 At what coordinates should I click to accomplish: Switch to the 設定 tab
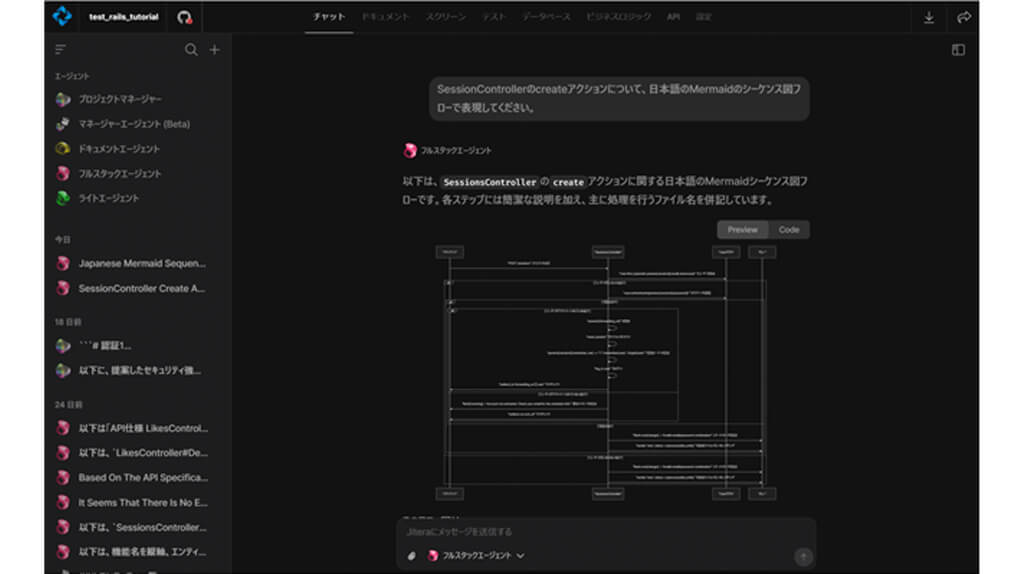pos(703,17)
